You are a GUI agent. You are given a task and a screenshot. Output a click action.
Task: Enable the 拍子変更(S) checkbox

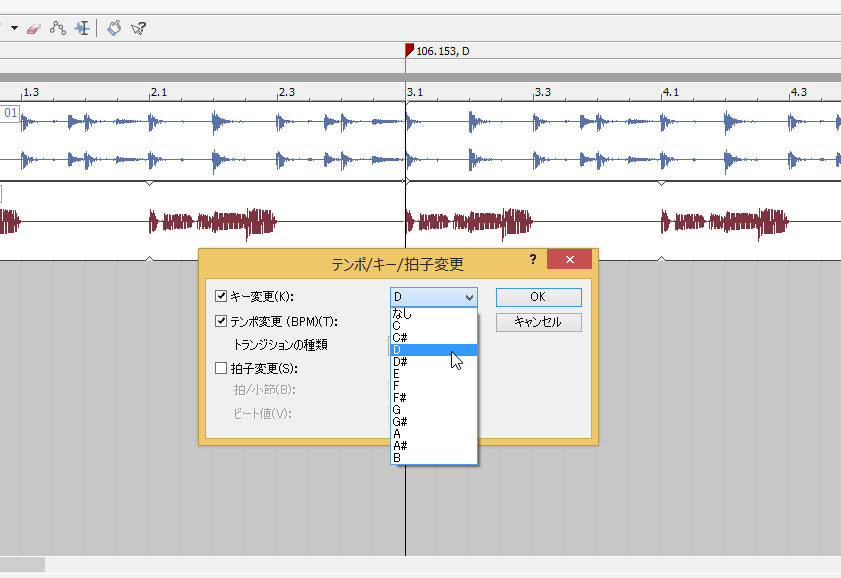pyautogui.click(x=220, y=368)
